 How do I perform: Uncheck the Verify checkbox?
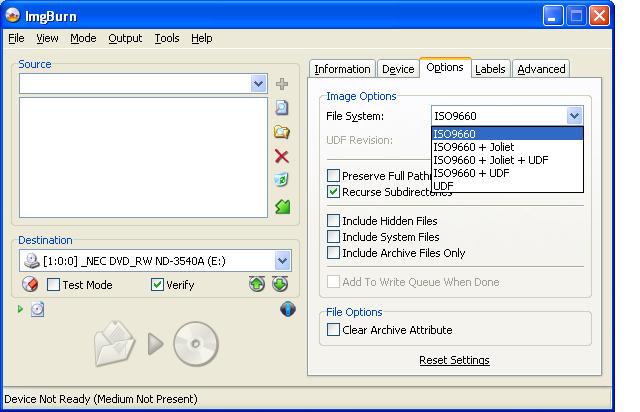(x=157, y=285)
